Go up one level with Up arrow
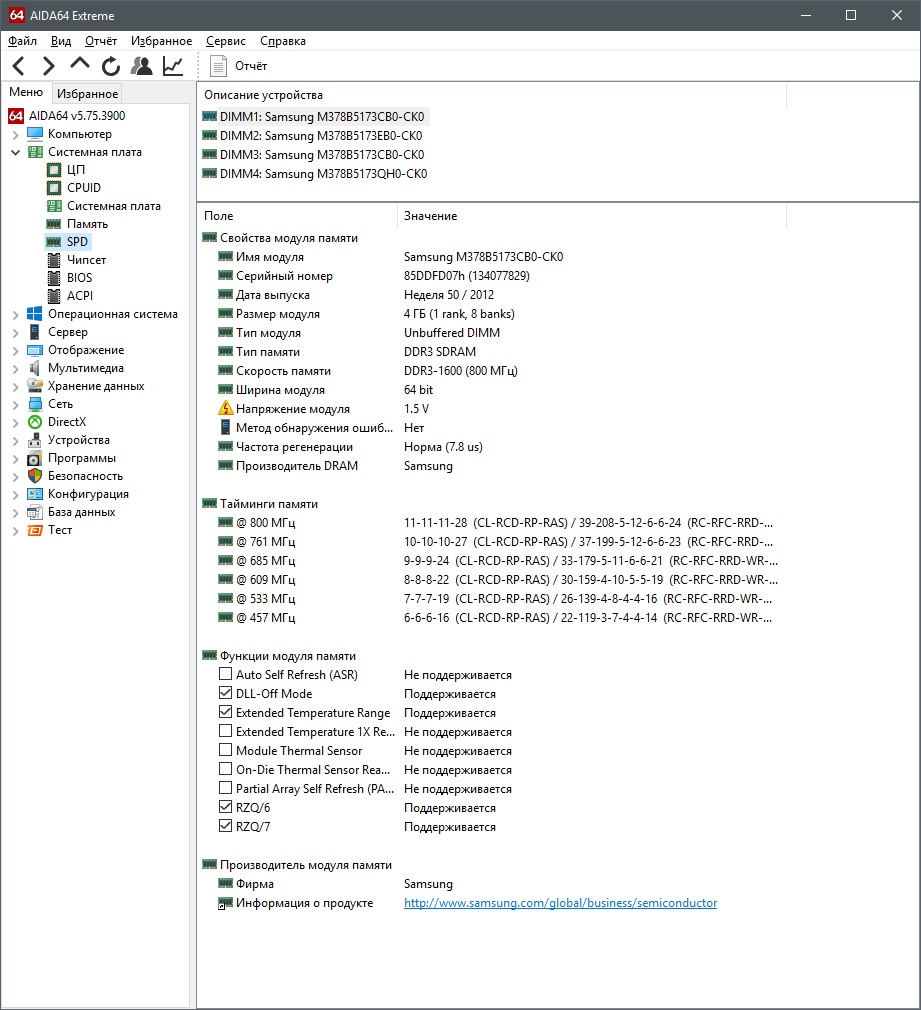This screenshot has height=1010, width=921. tap(79, 66)
